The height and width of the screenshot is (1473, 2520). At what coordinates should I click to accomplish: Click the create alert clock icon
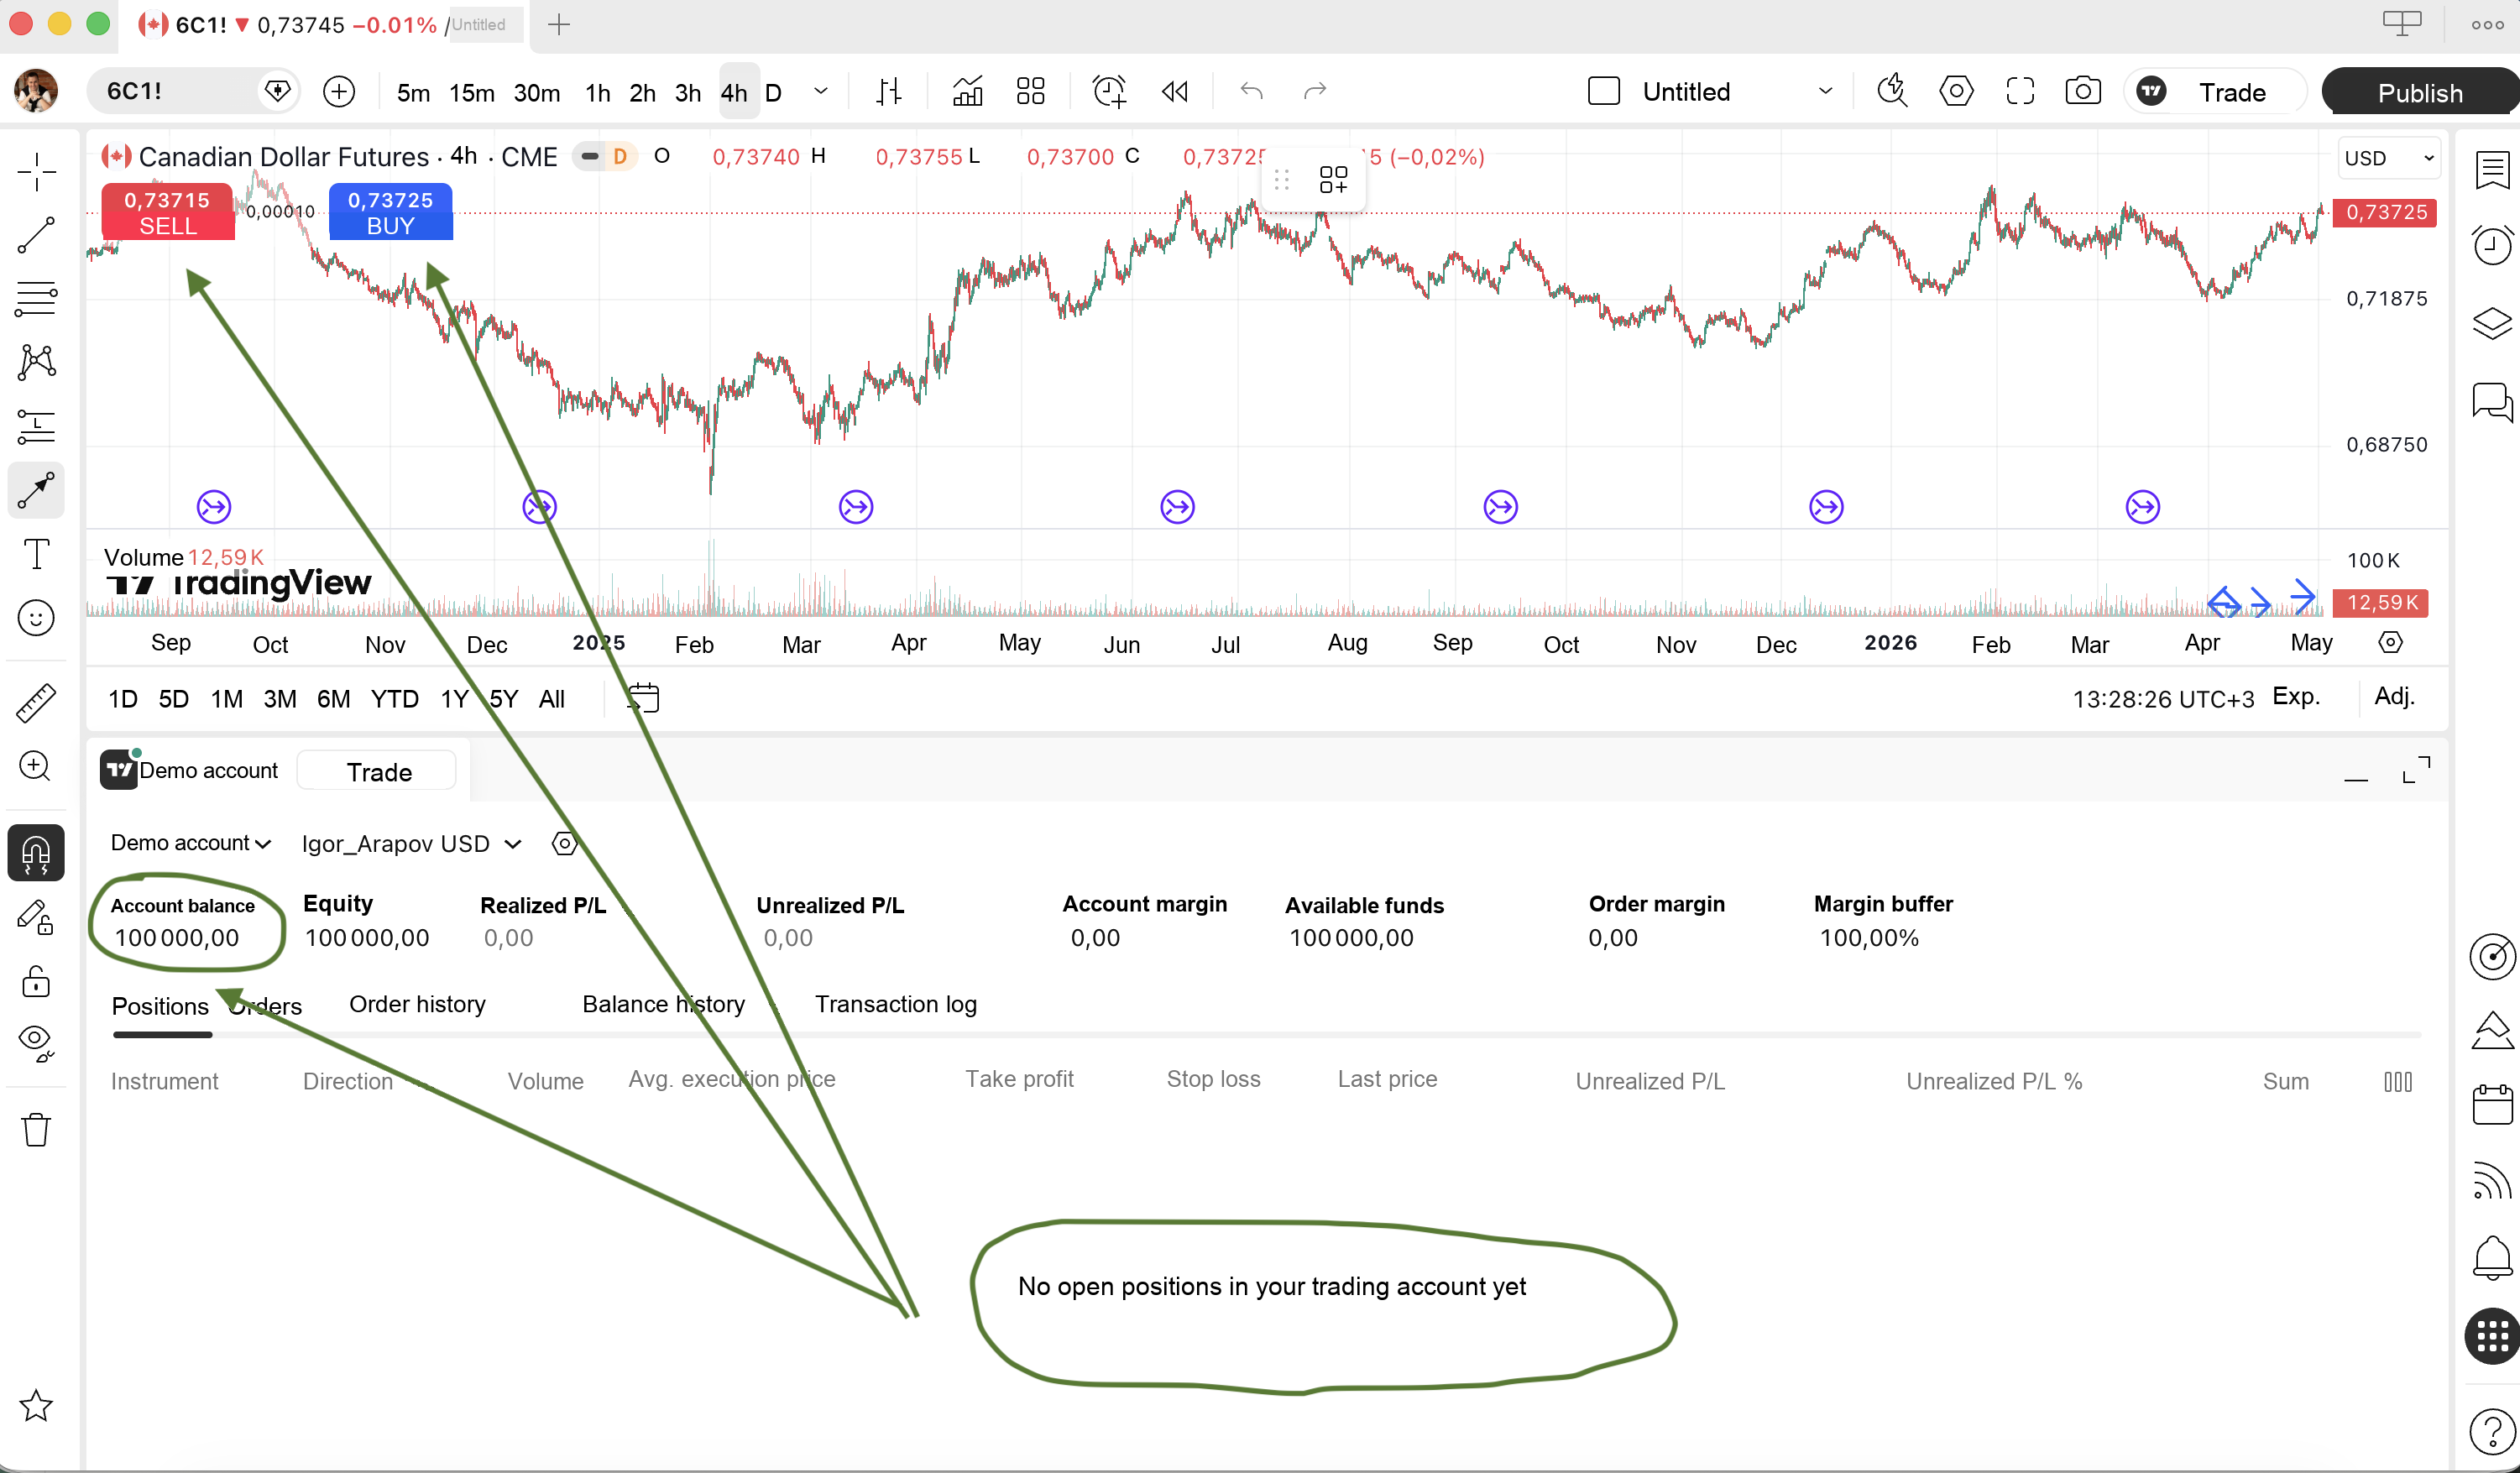coord(1109,92)
